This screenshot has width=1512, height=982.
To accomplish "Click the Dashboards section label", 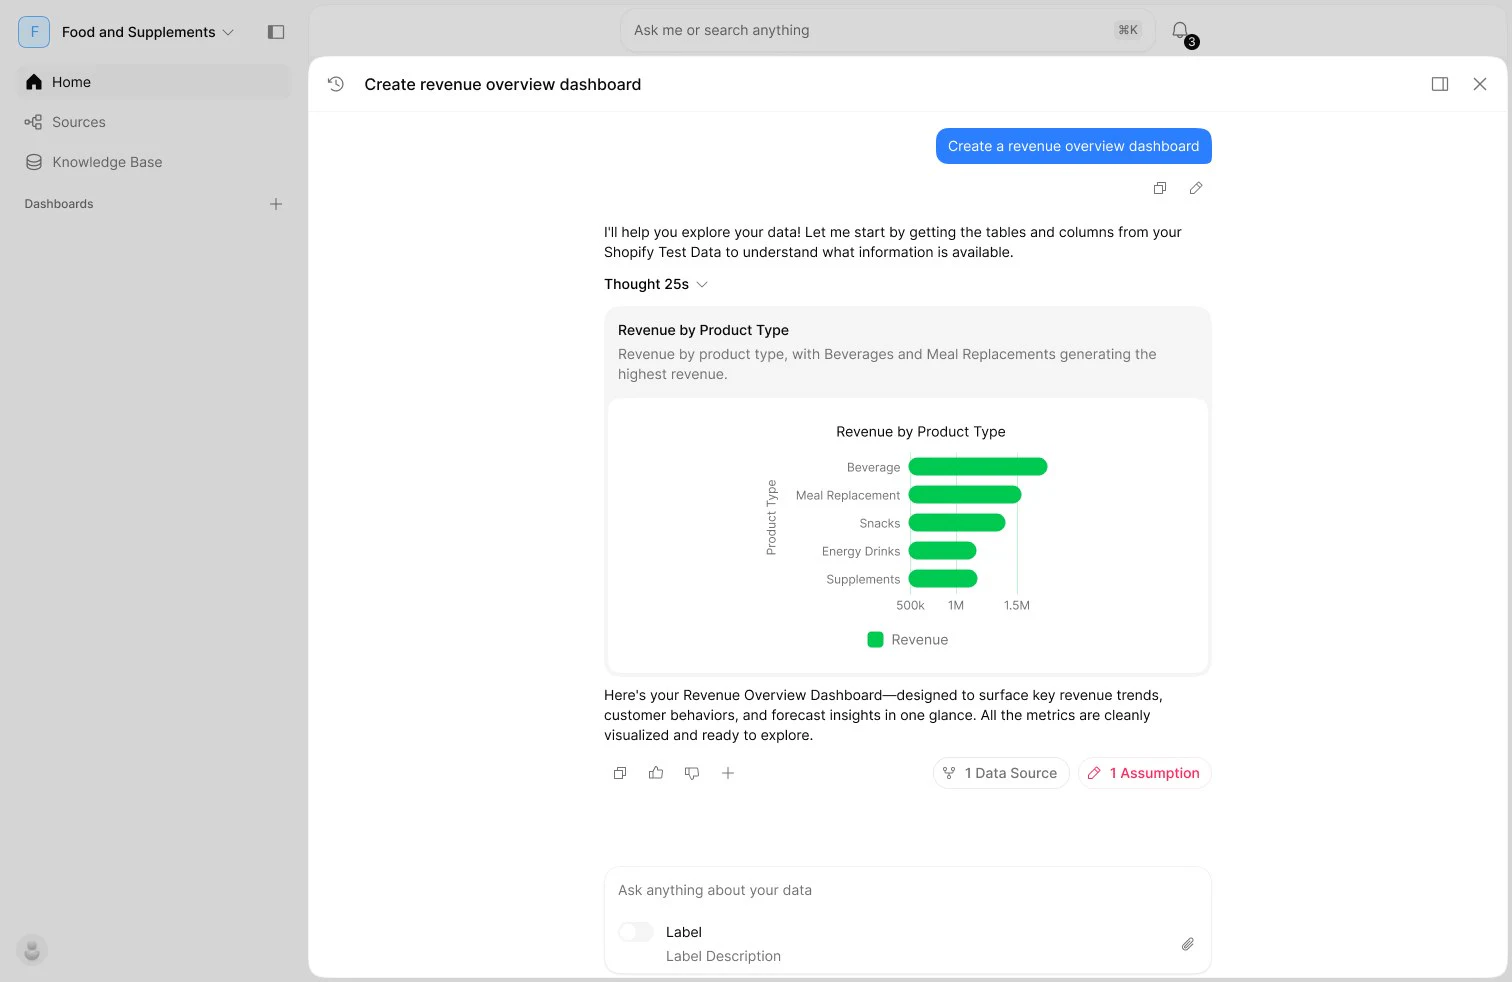I will pos(59,204).
